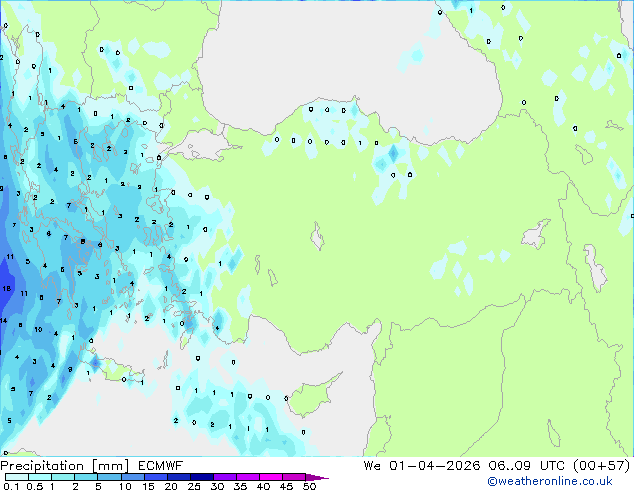Viewport: 634px width, 490px height.
Task: Click the '50' legend scale label
Action: [309, 486]
